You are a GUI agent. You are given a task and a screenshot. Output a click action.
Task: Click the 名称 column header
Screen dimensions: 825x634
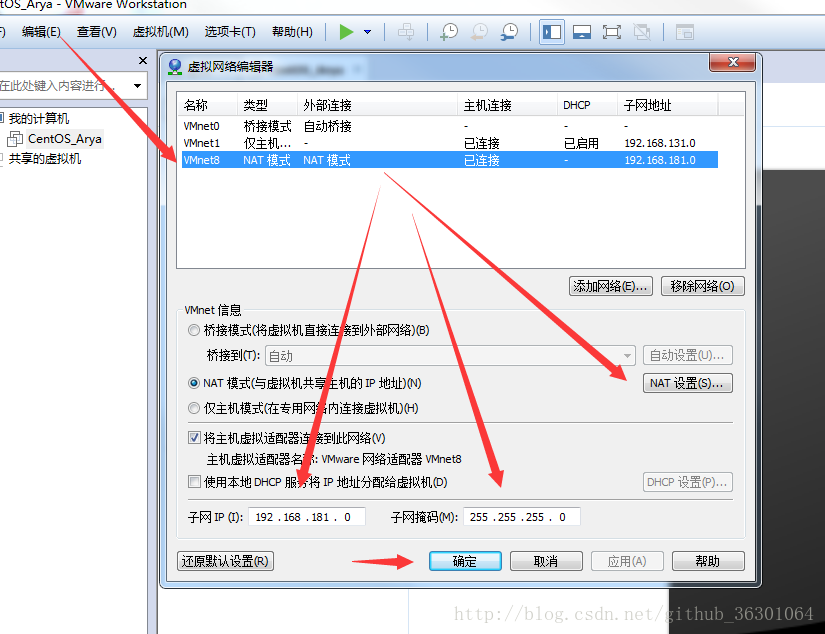click(208, 105)
